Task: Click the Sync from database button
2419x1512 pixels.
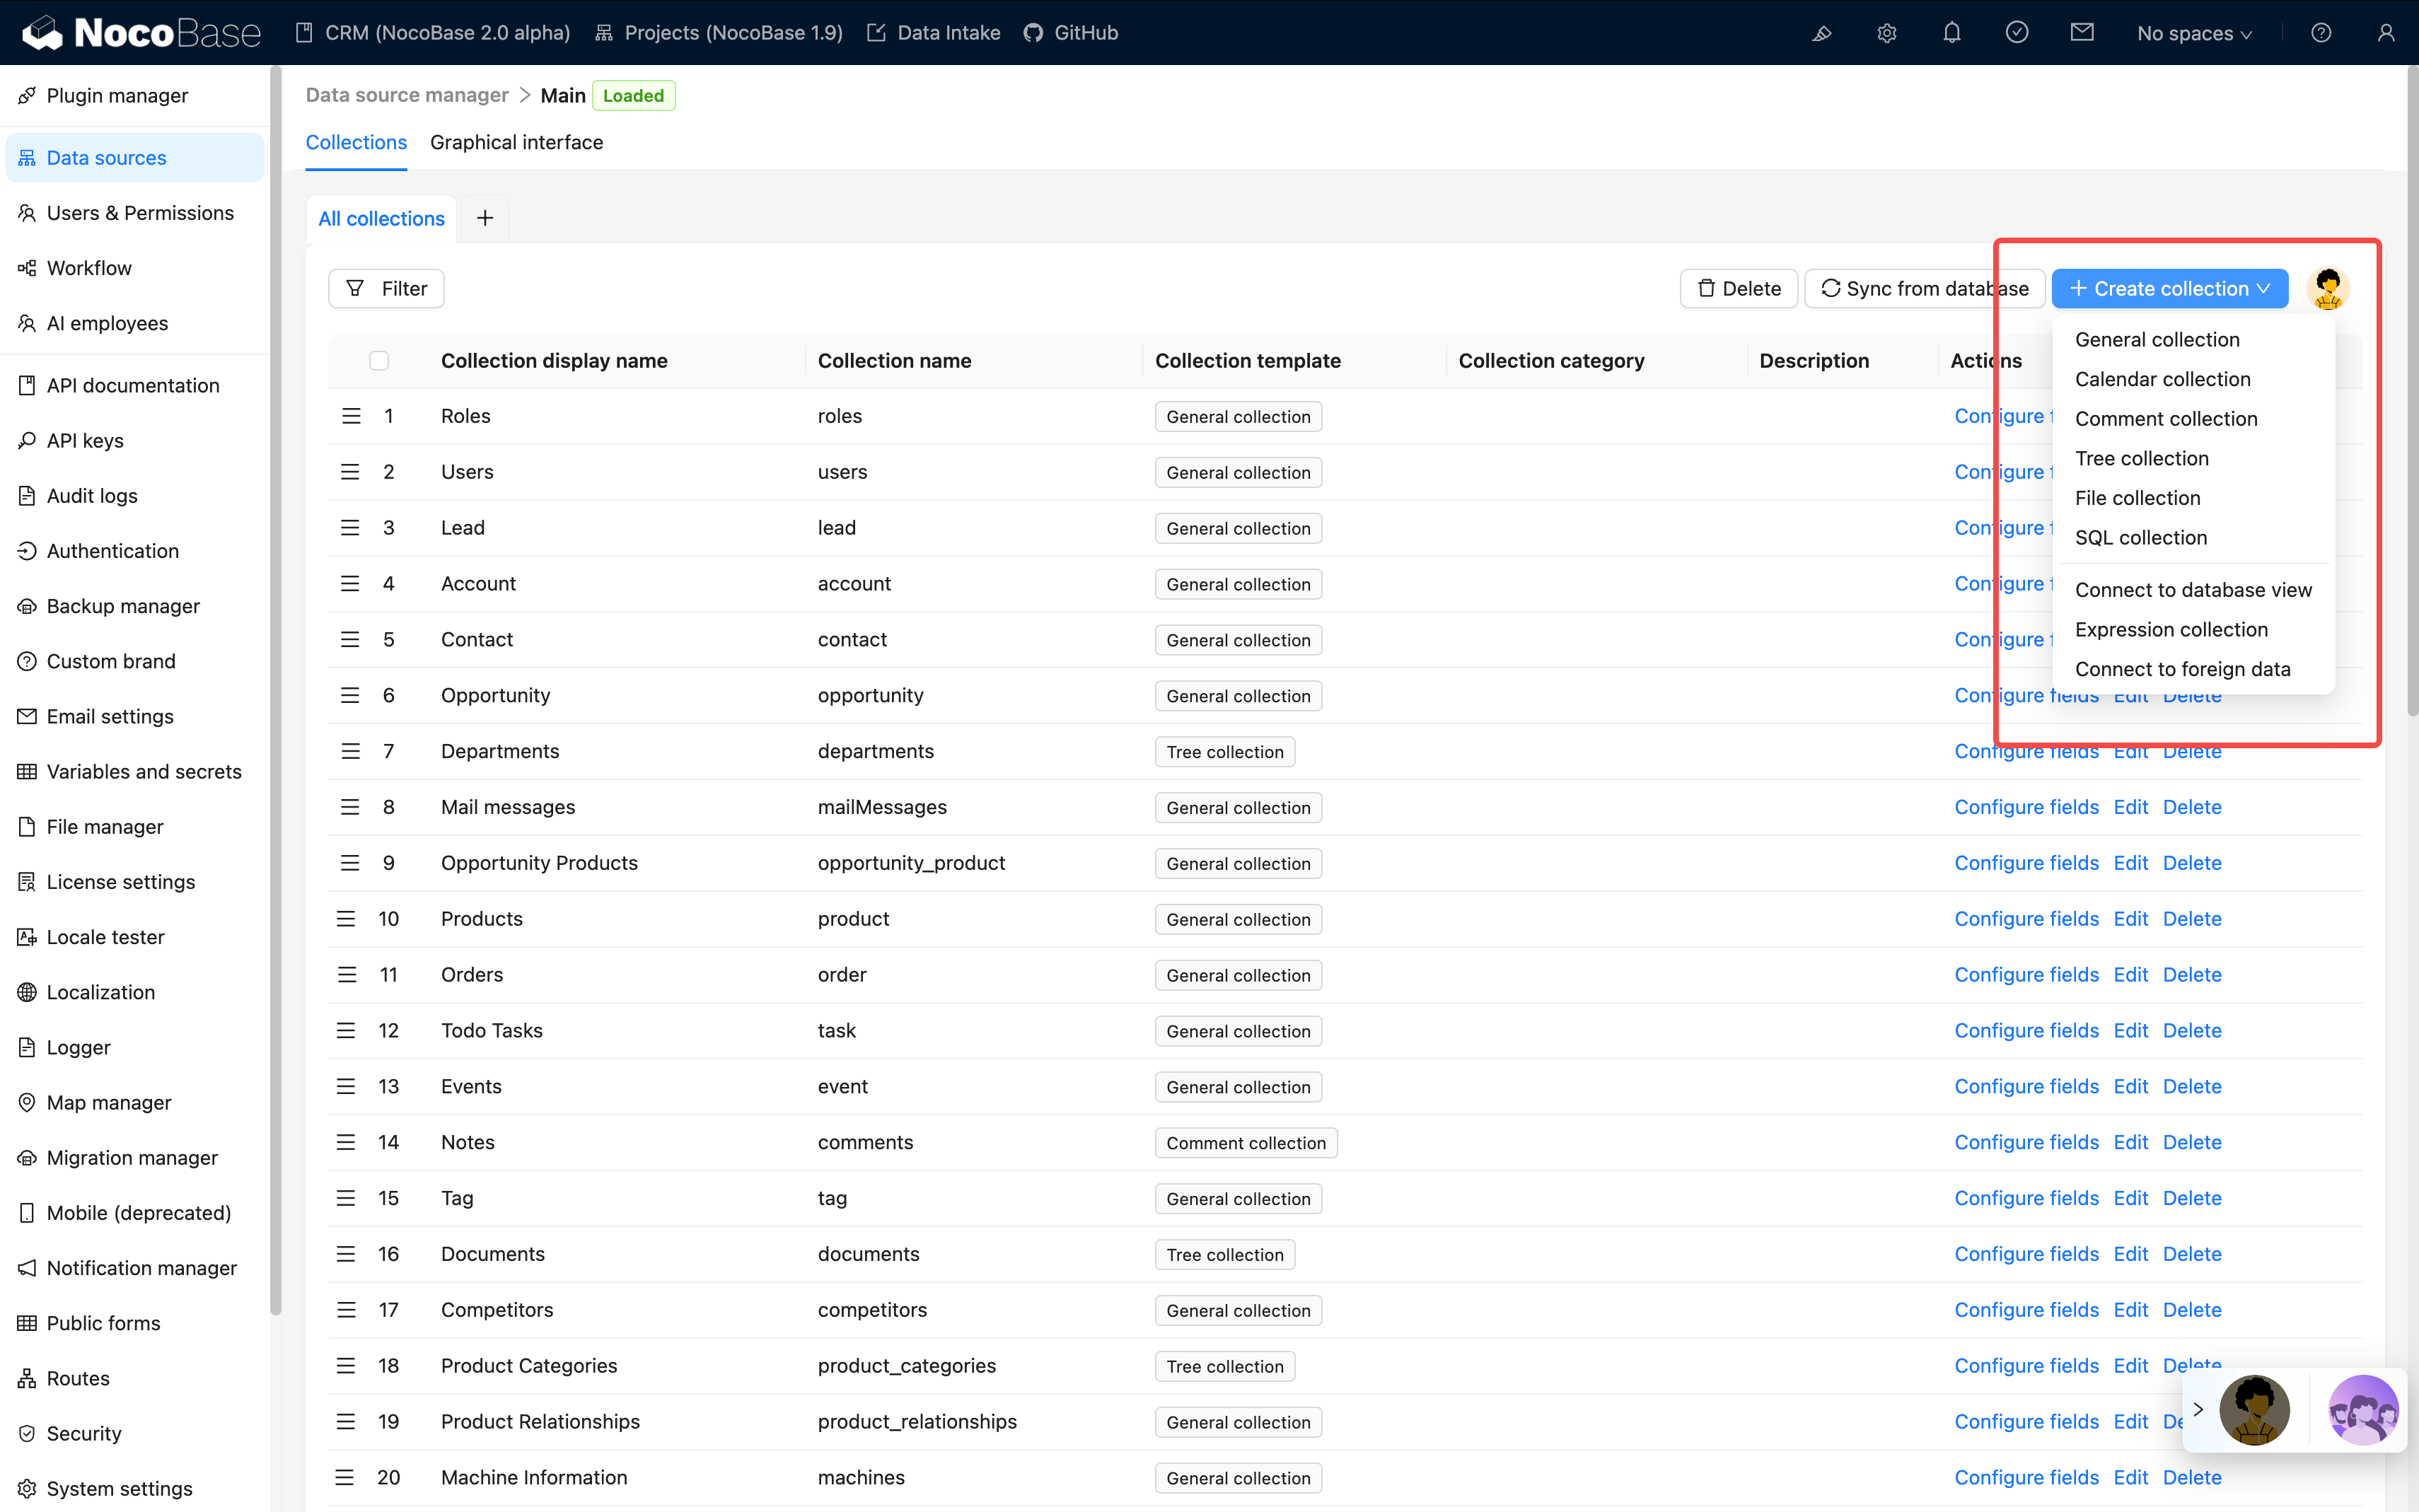Action: coord(1925,288)
